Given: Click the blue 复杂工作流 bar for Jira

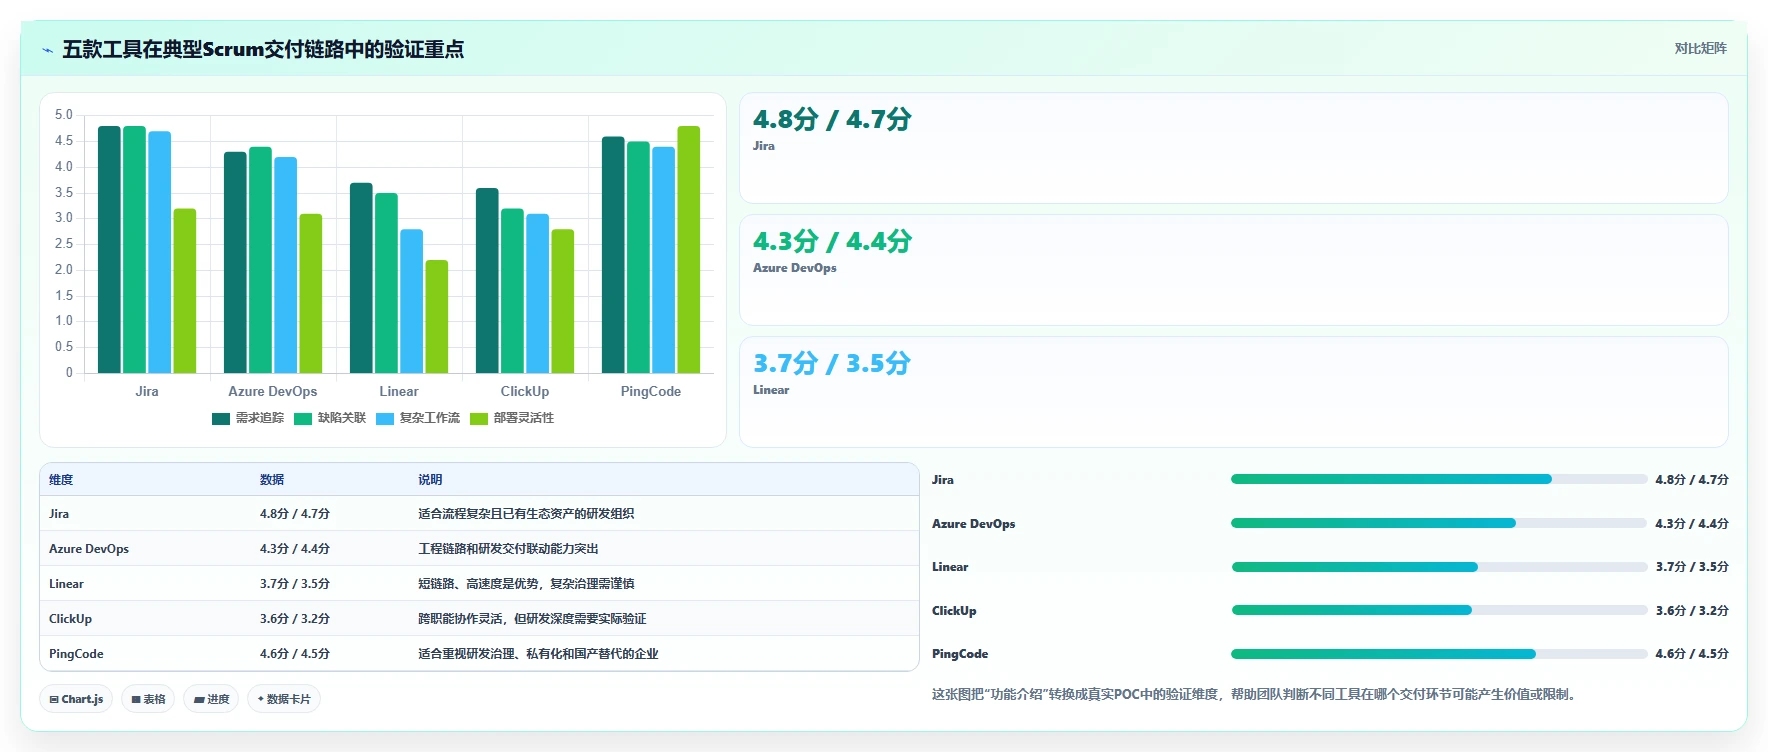Looking at the screenshot, I should 160,252.
